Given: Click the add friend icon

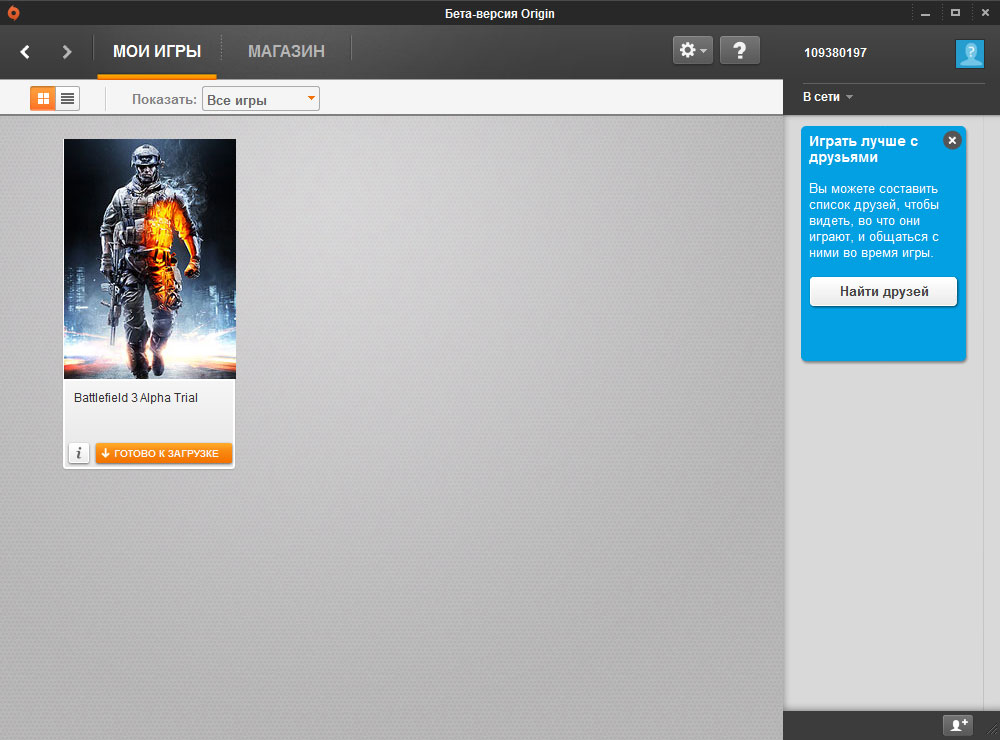Looking at the screenshot, I should pyautogui.click(x=958, y=725).
